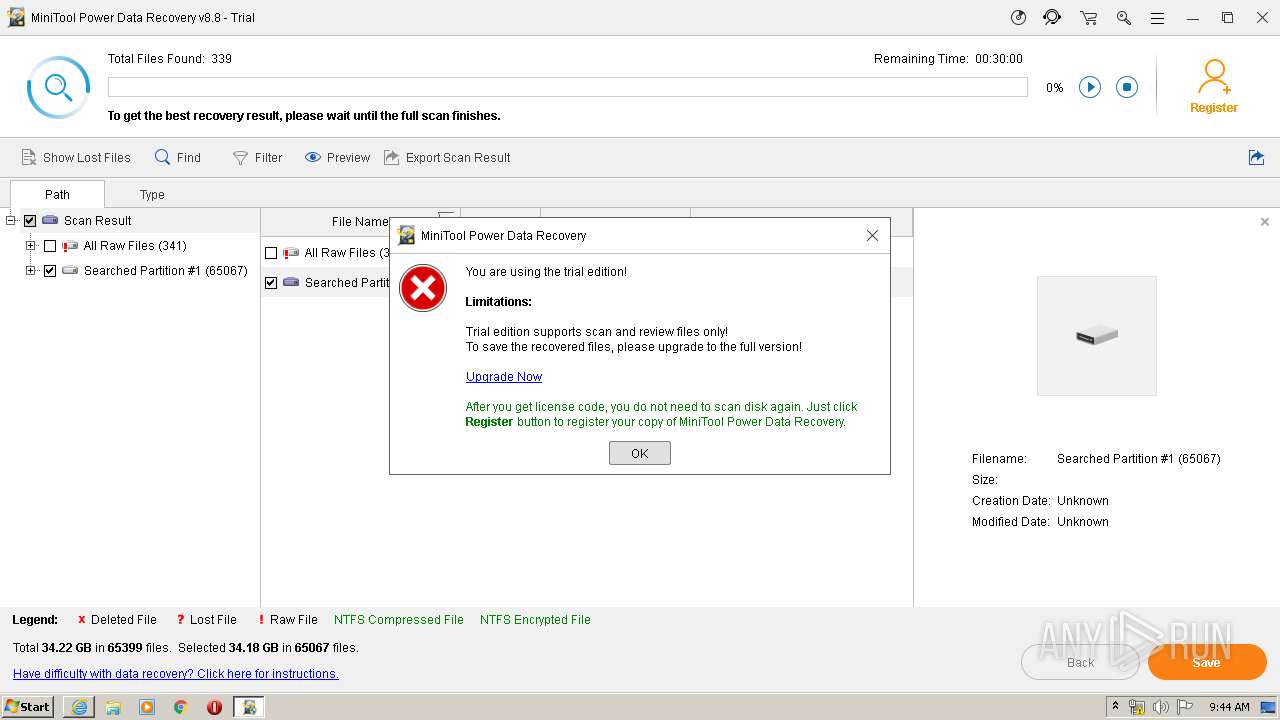Image resolution: width=1280 pixels, height=720 pixels.
Task: Switch to the Path tab
Action: click(57, 194)
